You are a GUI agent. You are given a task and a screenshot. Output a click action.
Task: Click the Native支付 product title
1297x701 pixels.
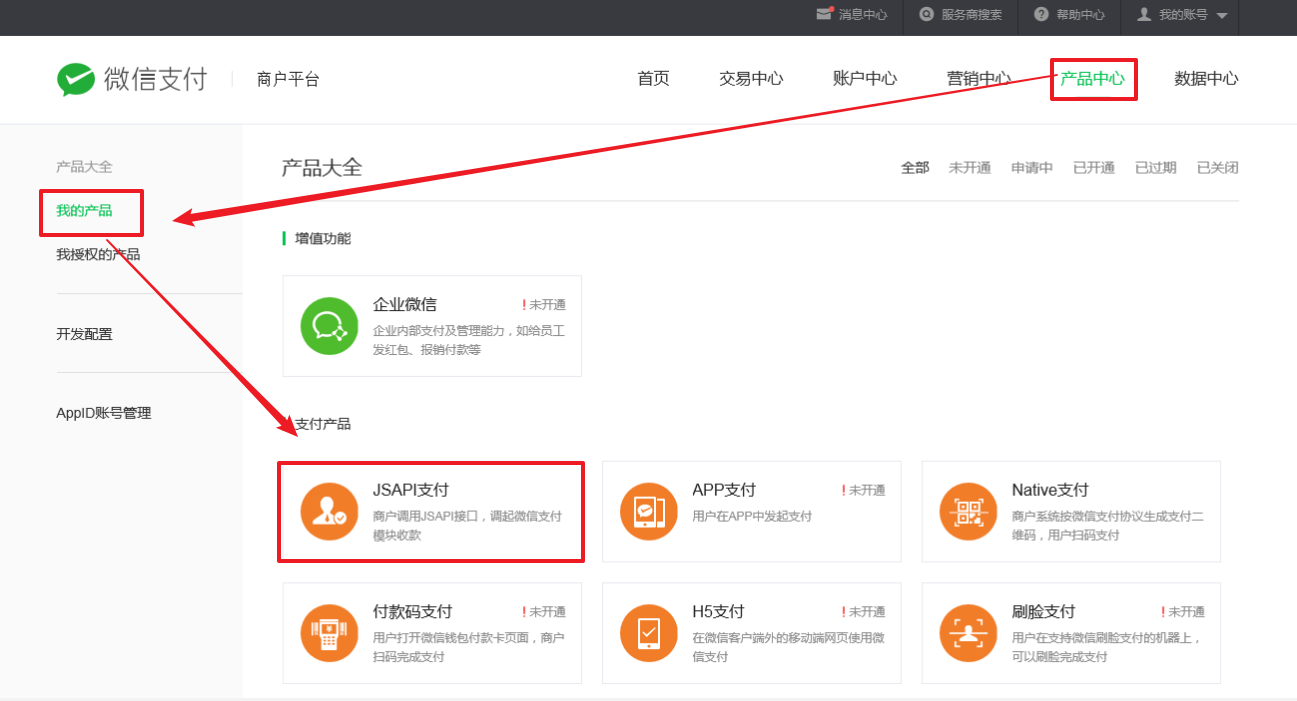click(1050, 490)
